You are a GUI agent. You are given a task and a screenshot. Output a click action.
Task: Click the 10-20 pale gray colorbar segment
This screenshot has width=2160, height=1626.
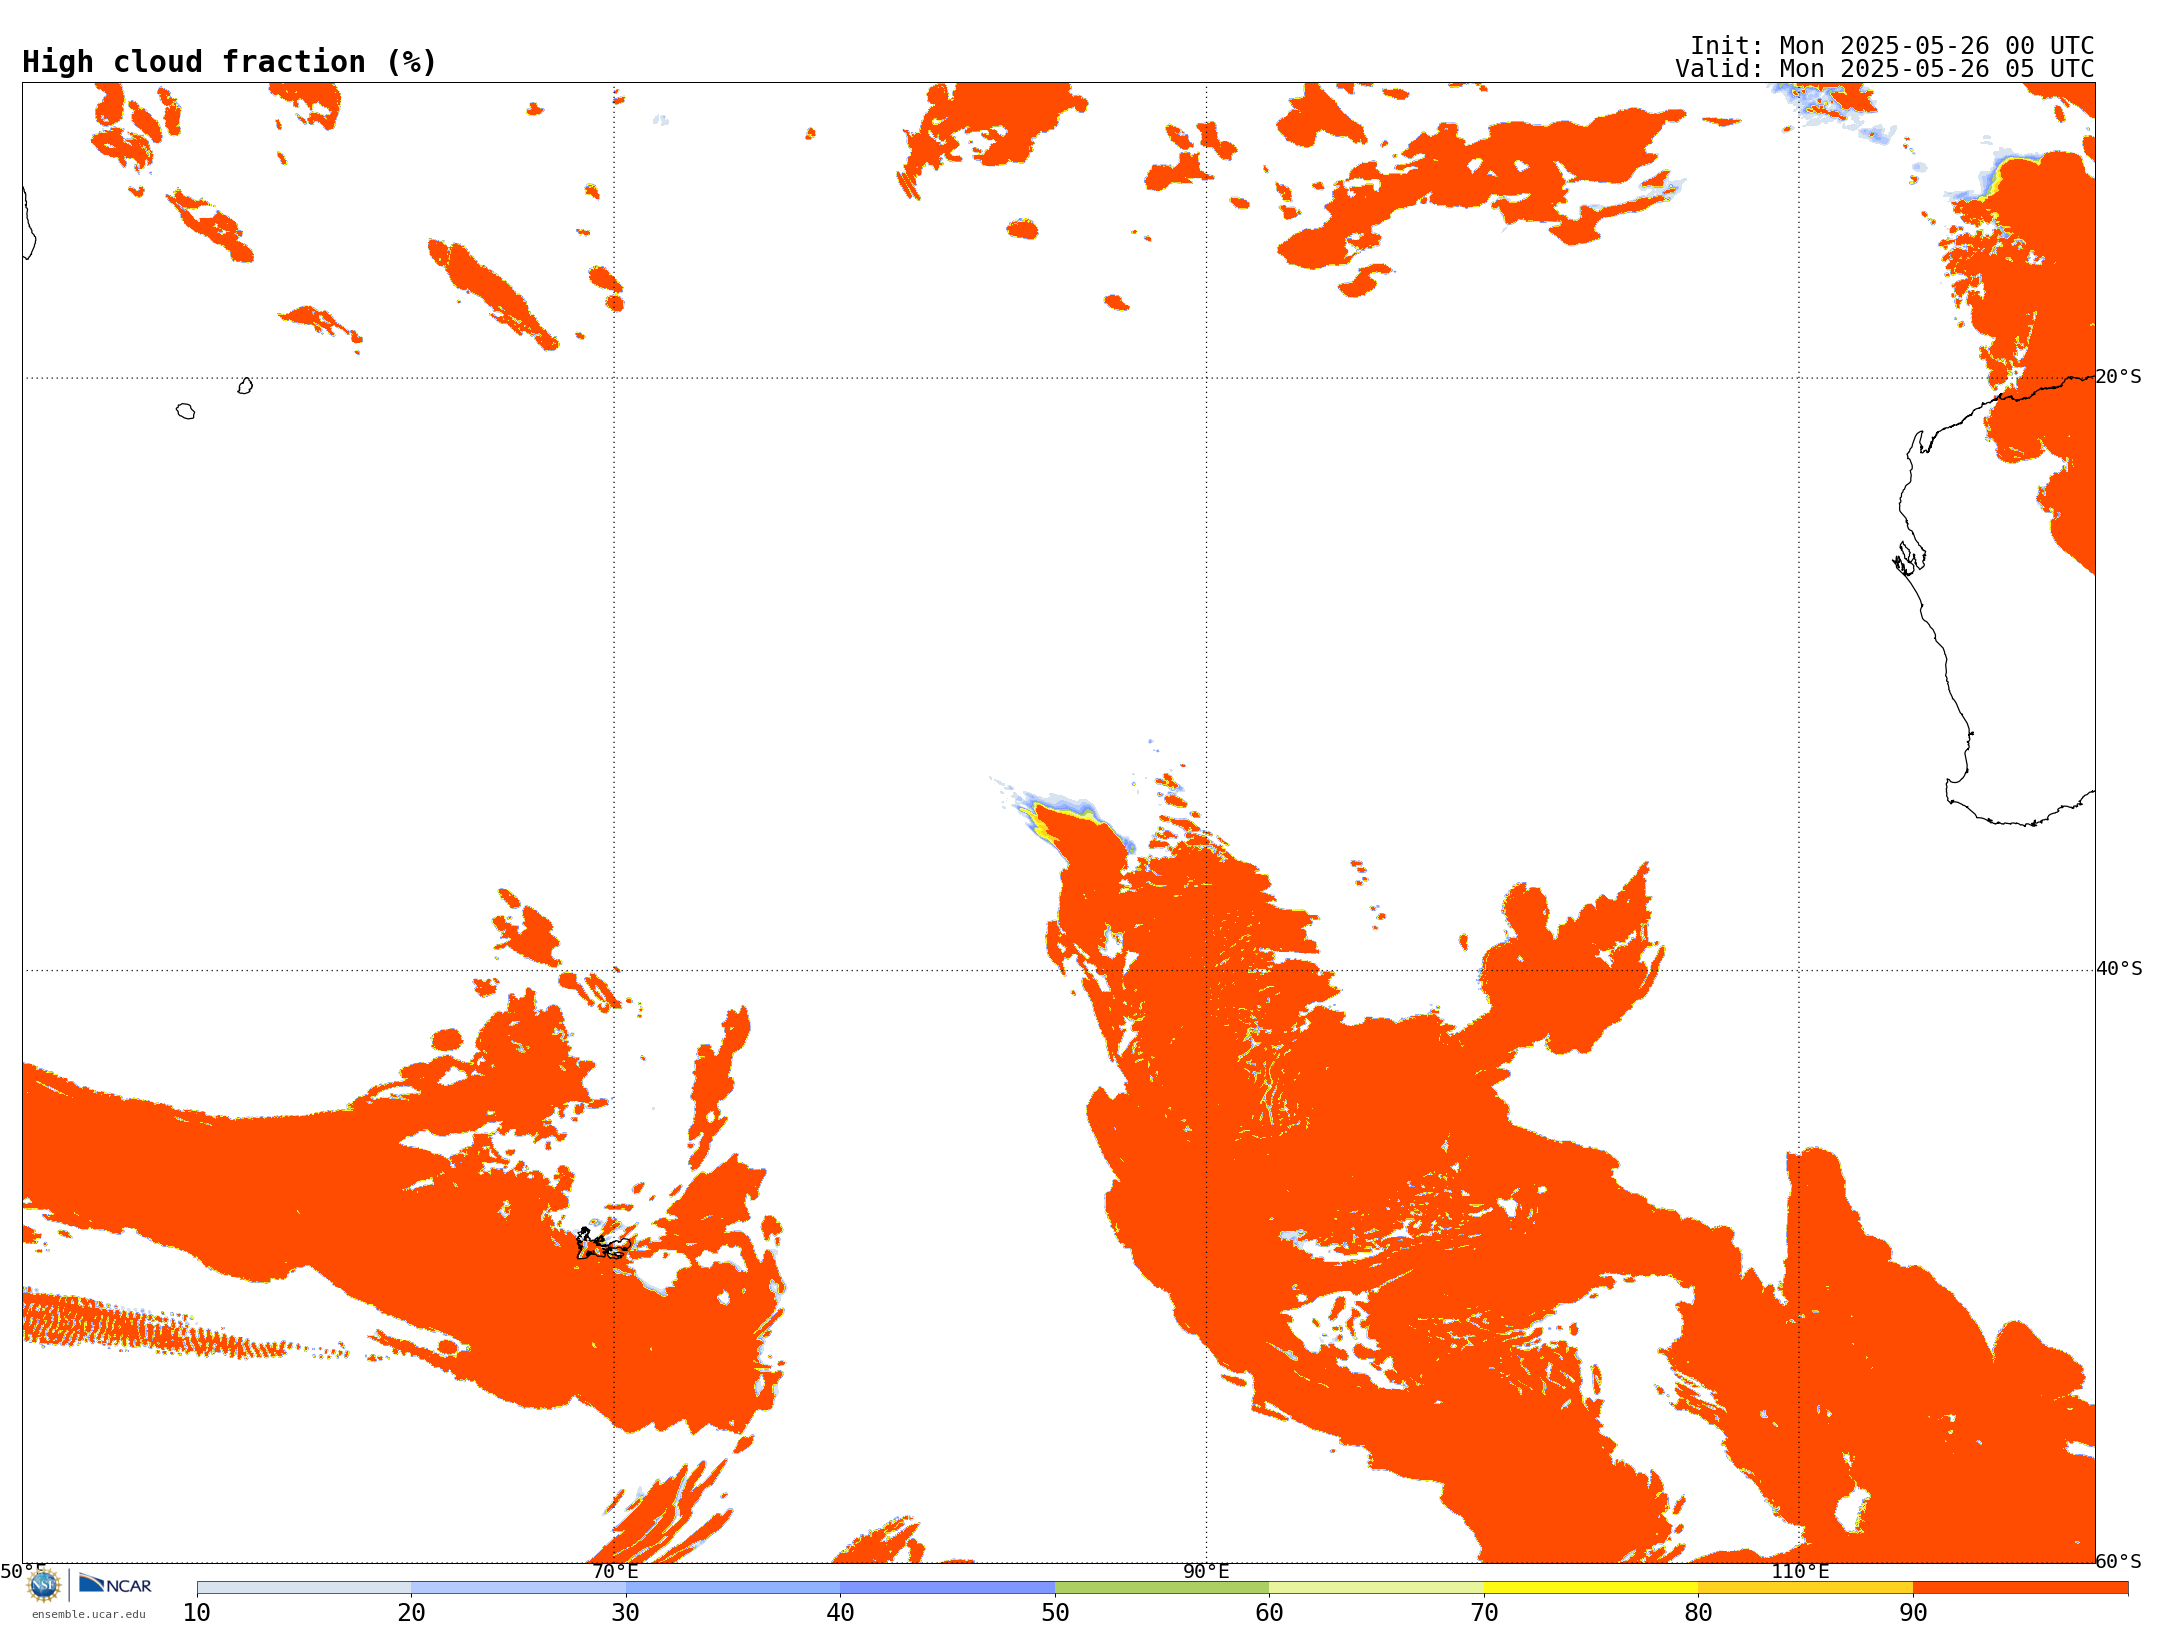[304, 1588]
